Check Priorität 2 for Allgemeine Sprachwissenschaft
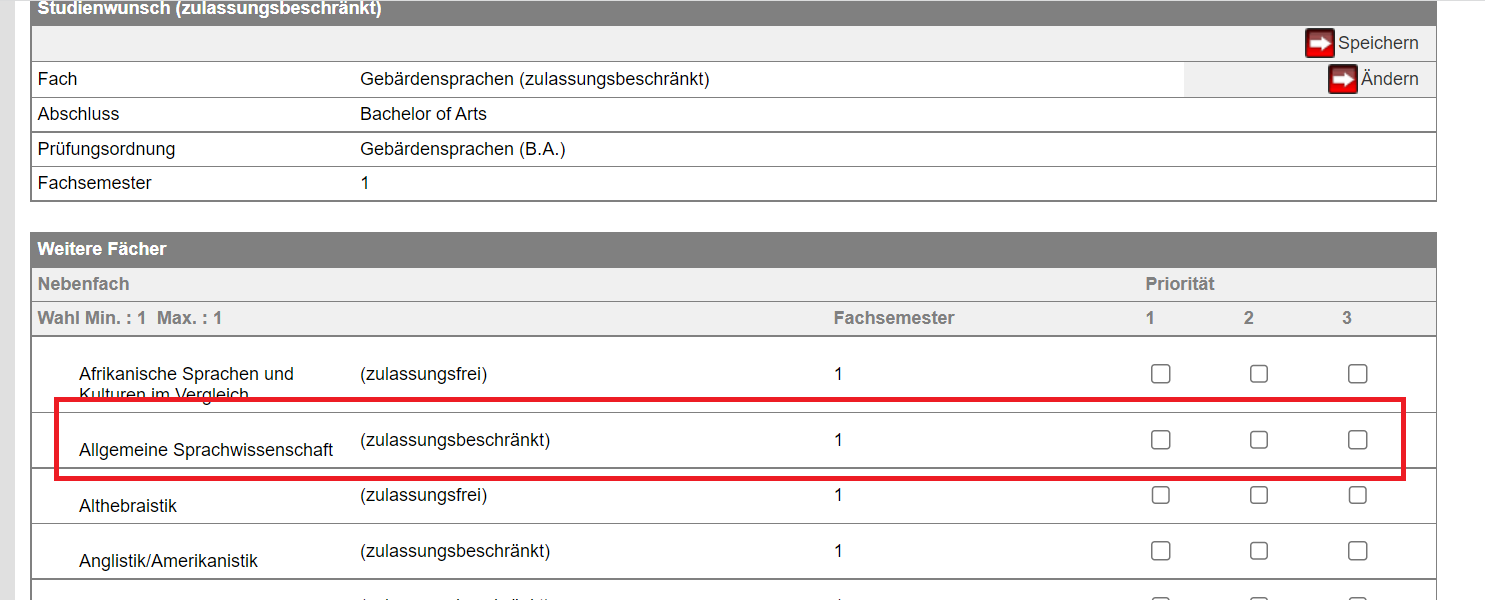 1258,439
